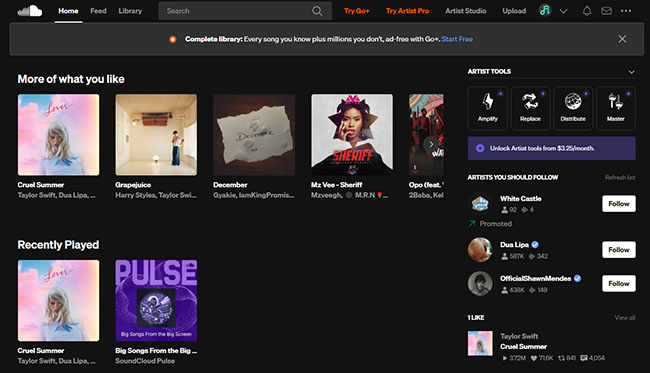The width and height of the screenshot is (650, 373).
Task: Open the Home tab
Action: click(68, 11)
